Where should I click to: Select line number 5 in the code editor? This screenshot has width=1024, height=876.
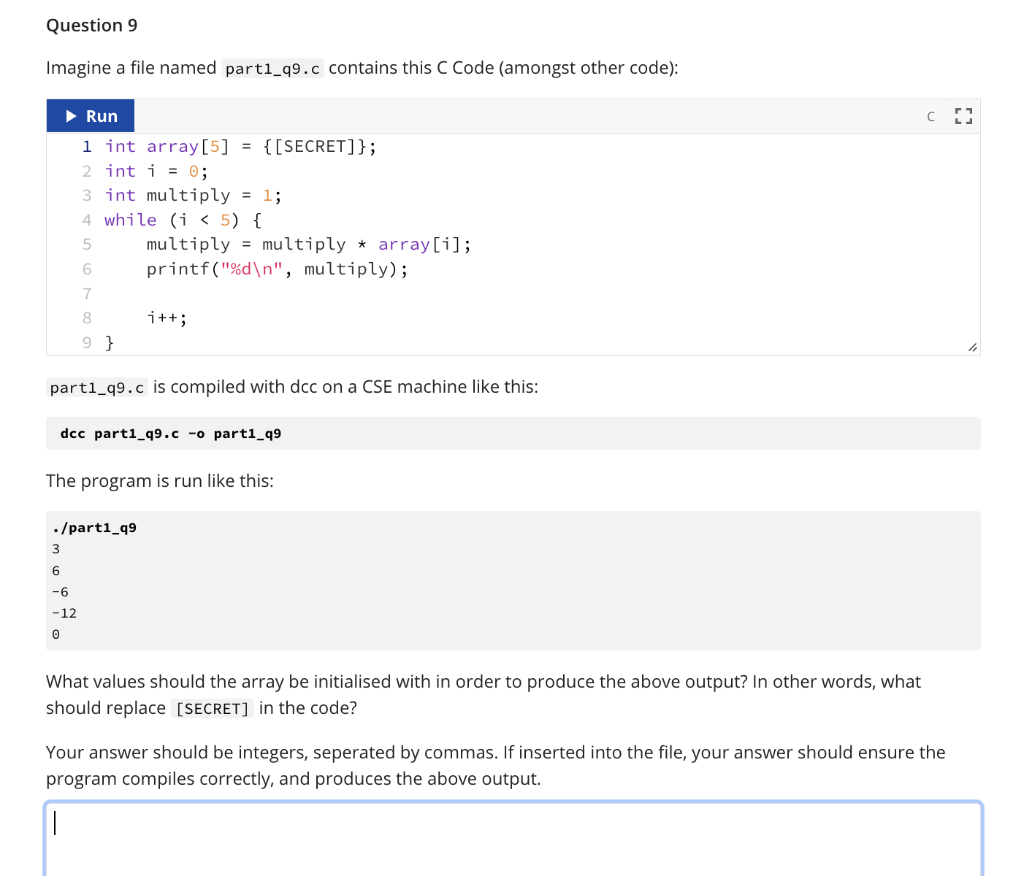click(87, 244)
